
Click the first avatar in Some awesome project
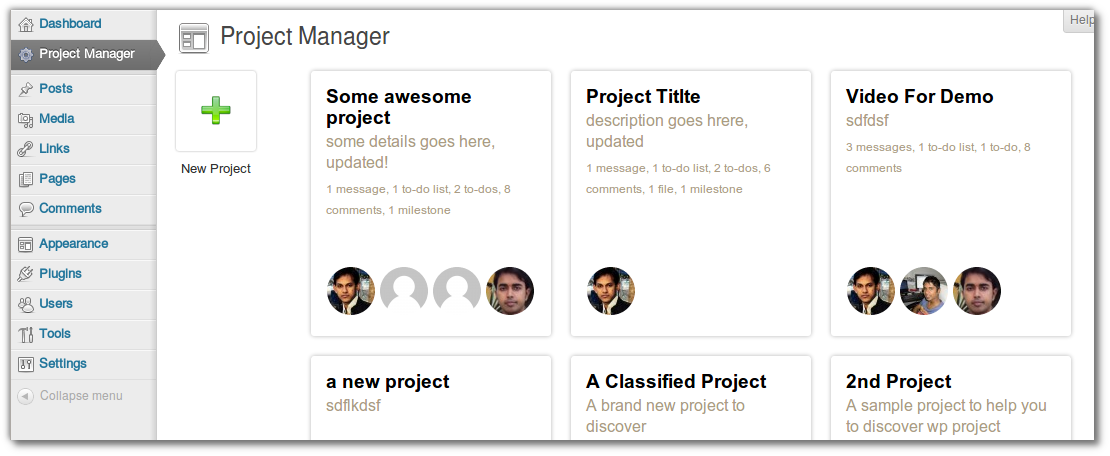(x=351, y=291)
